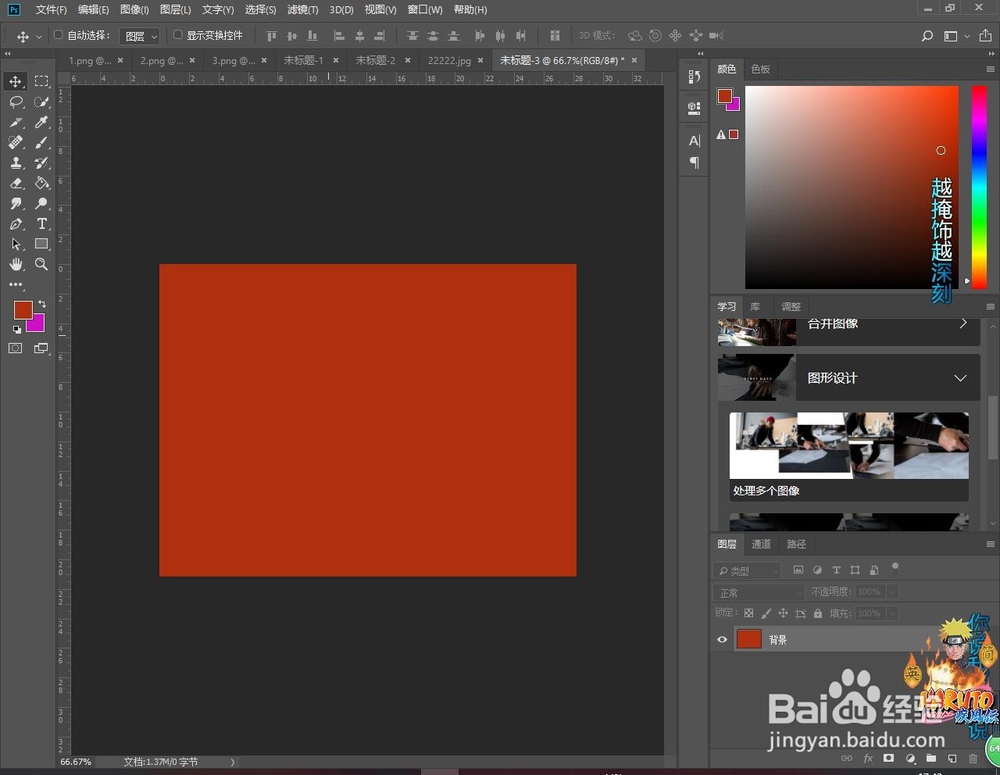Screen dimensions: 1000x775
Task: Toggle shape layer filter in Layers panel
Action: click(x=855, y=570)
